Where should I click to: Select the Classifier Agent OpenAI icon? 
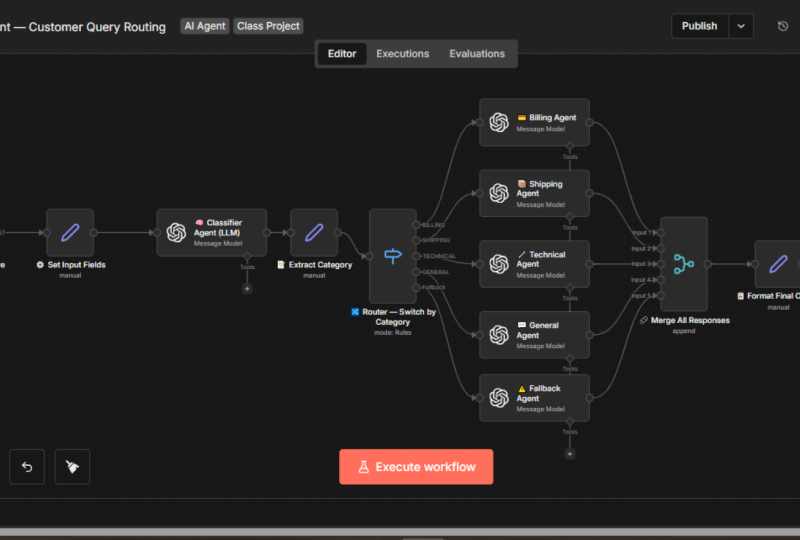click(x=177, y=233)
